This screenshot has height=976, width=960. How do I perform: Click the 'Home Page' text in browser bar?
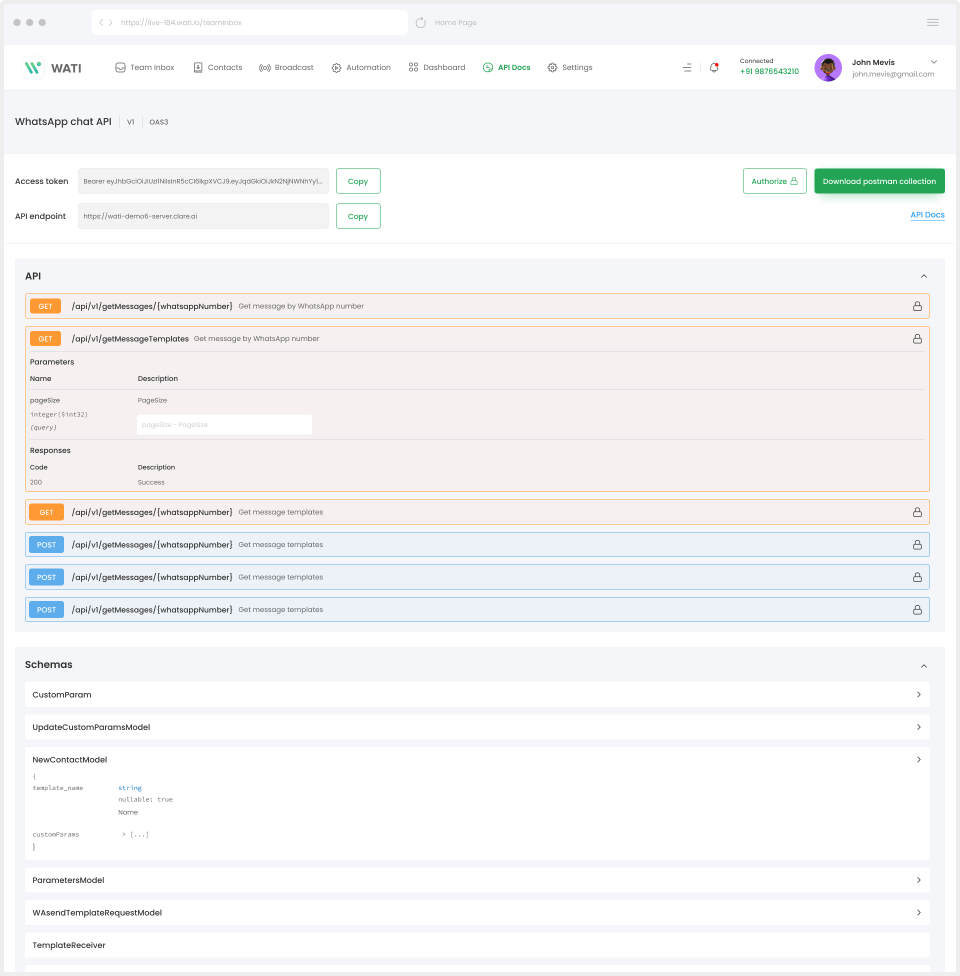(455, 22)
